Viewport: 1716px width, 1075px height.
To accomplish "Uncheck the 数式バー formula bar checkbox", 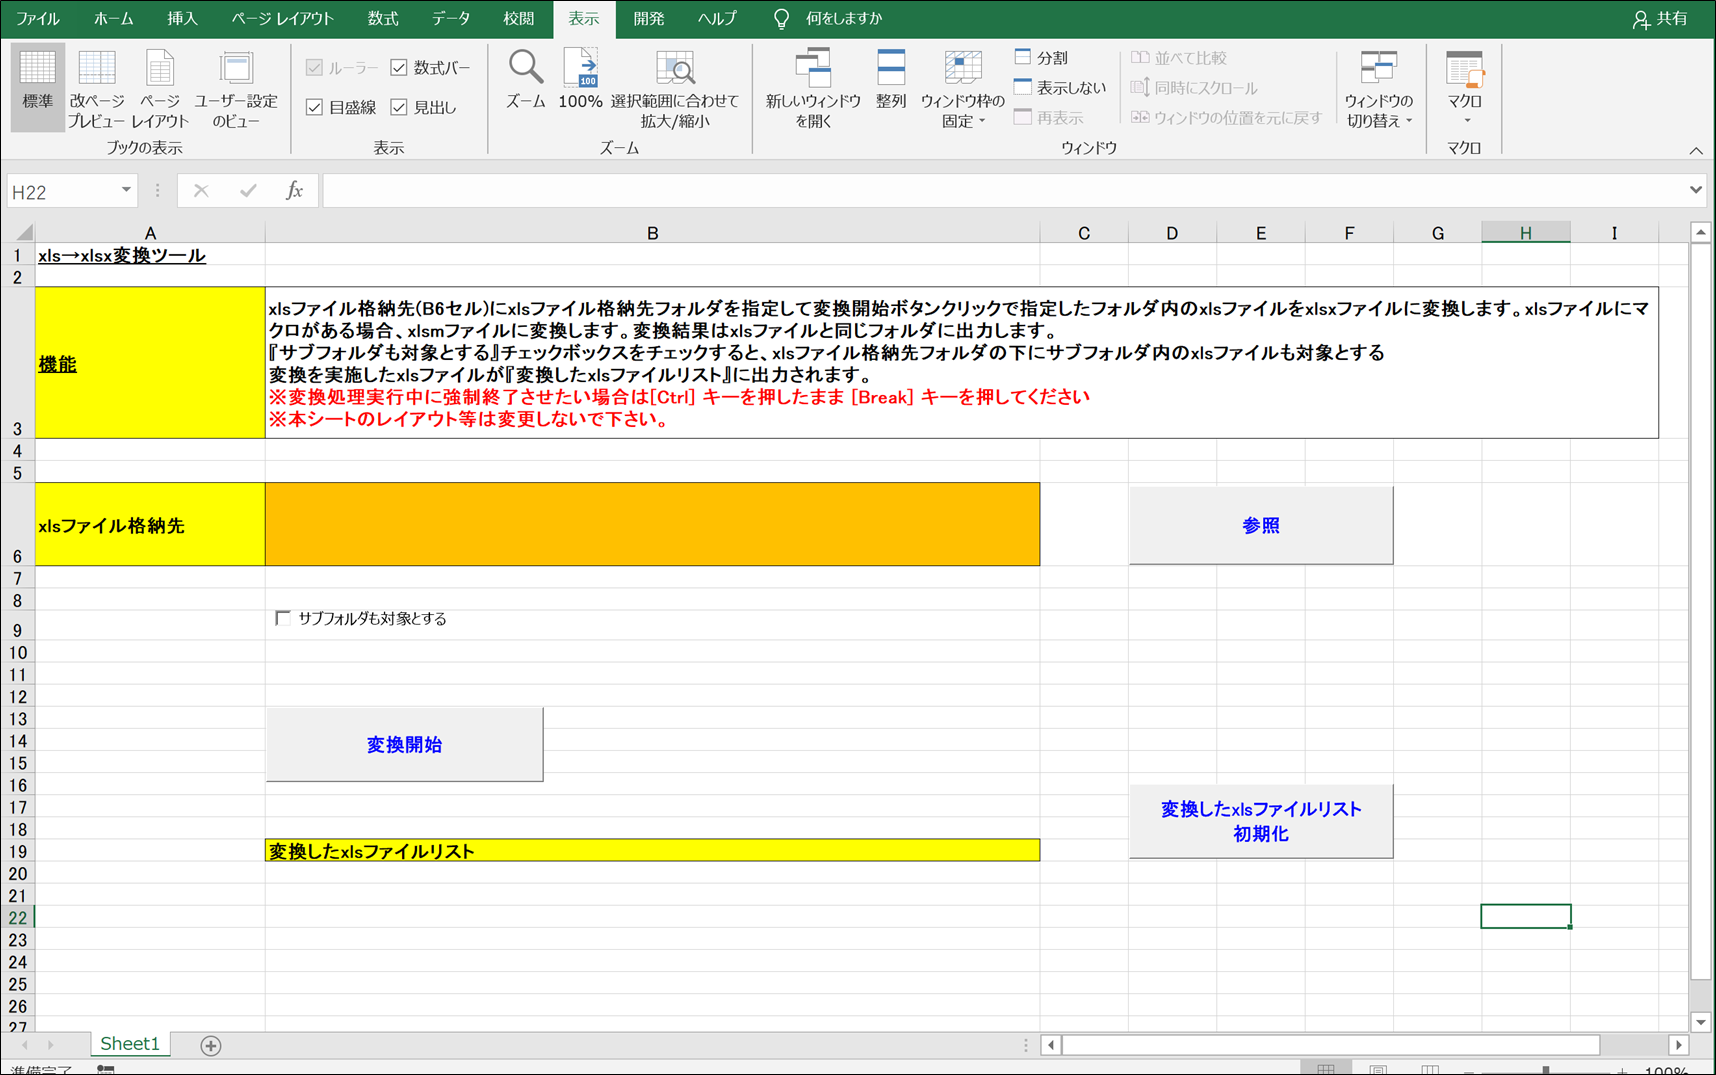I will [399, 68].
